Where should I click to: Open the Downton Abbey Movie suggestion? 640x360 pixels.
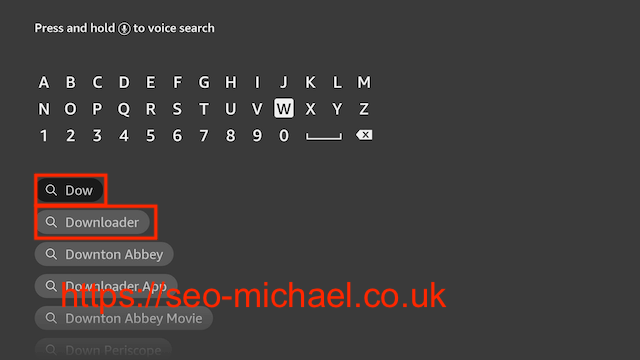pos(124,318)
